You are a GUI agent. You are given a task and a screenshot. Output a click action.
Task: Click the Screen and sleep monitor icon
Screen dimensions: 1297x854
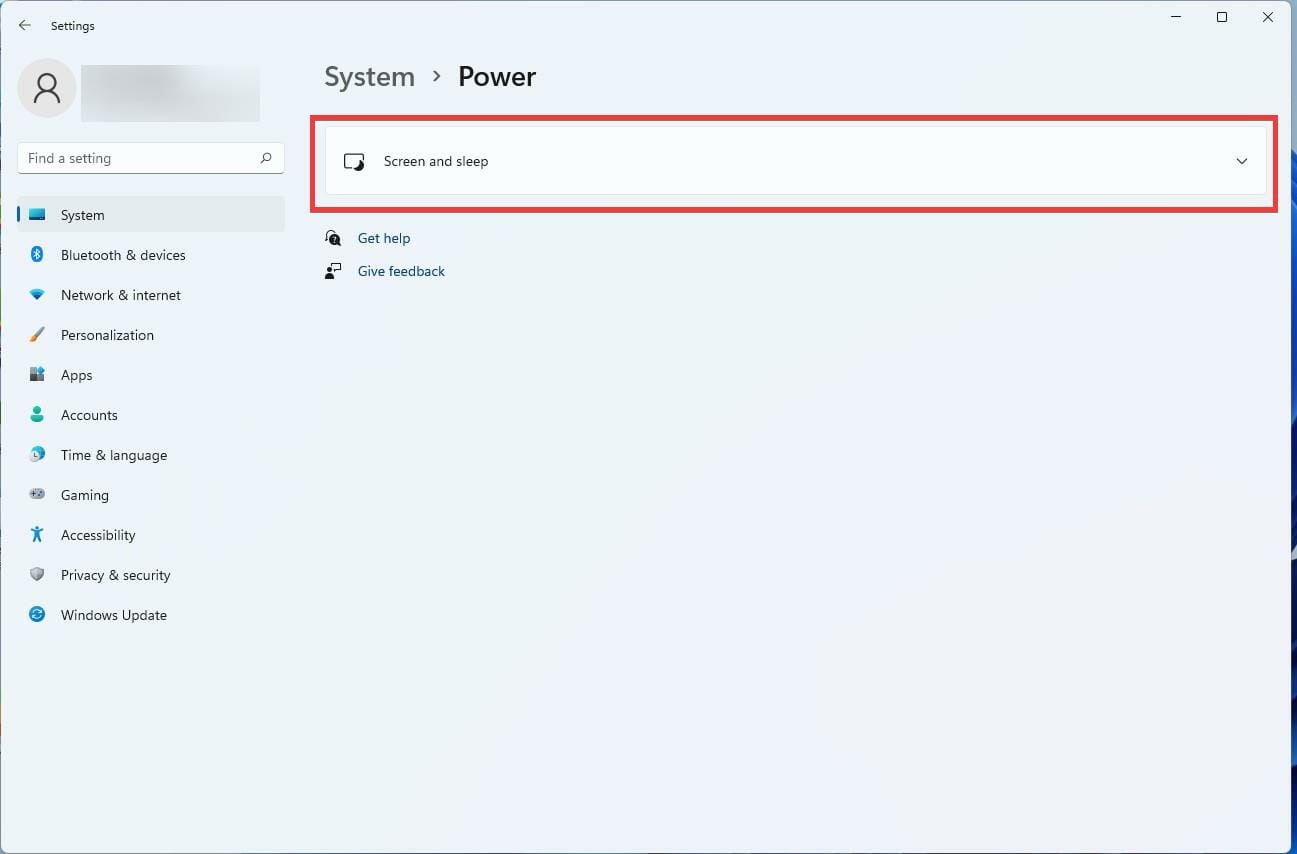(354, 161)
